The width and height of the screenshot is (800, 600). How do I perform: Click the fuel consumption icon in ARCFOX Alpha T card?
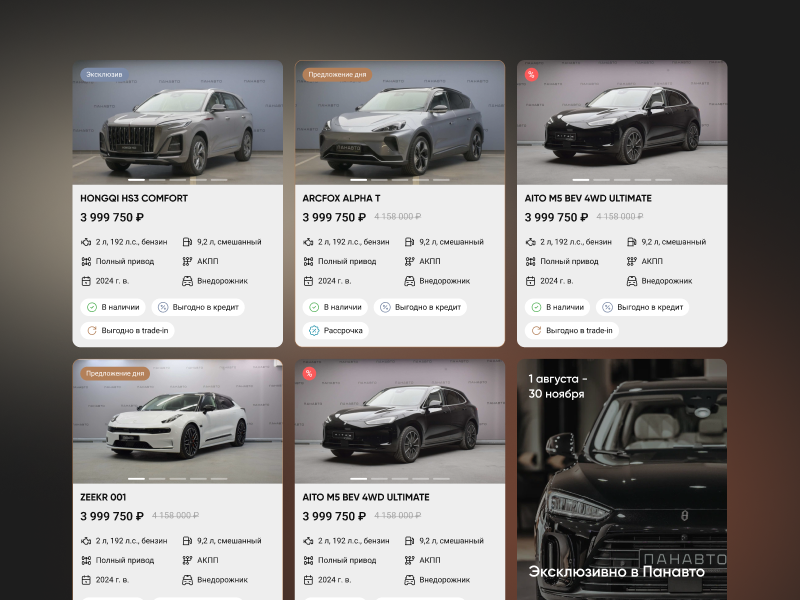[410, 242]
